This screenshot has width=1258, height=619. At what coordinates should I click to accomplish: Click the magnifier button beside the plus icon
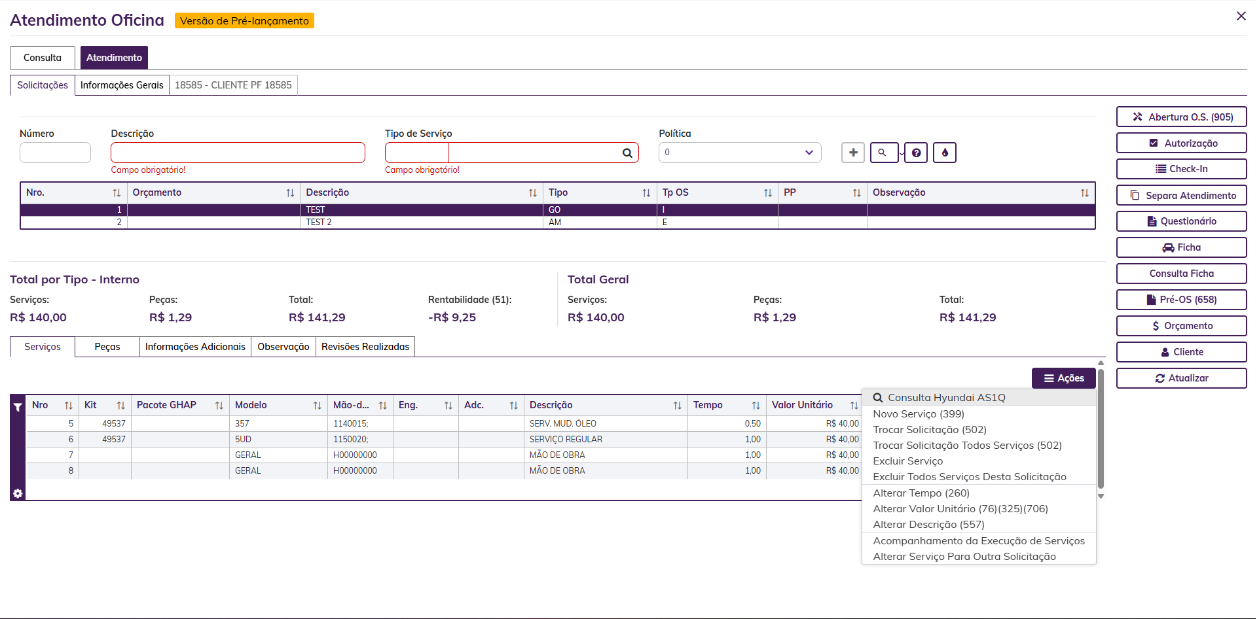(884, 152)
